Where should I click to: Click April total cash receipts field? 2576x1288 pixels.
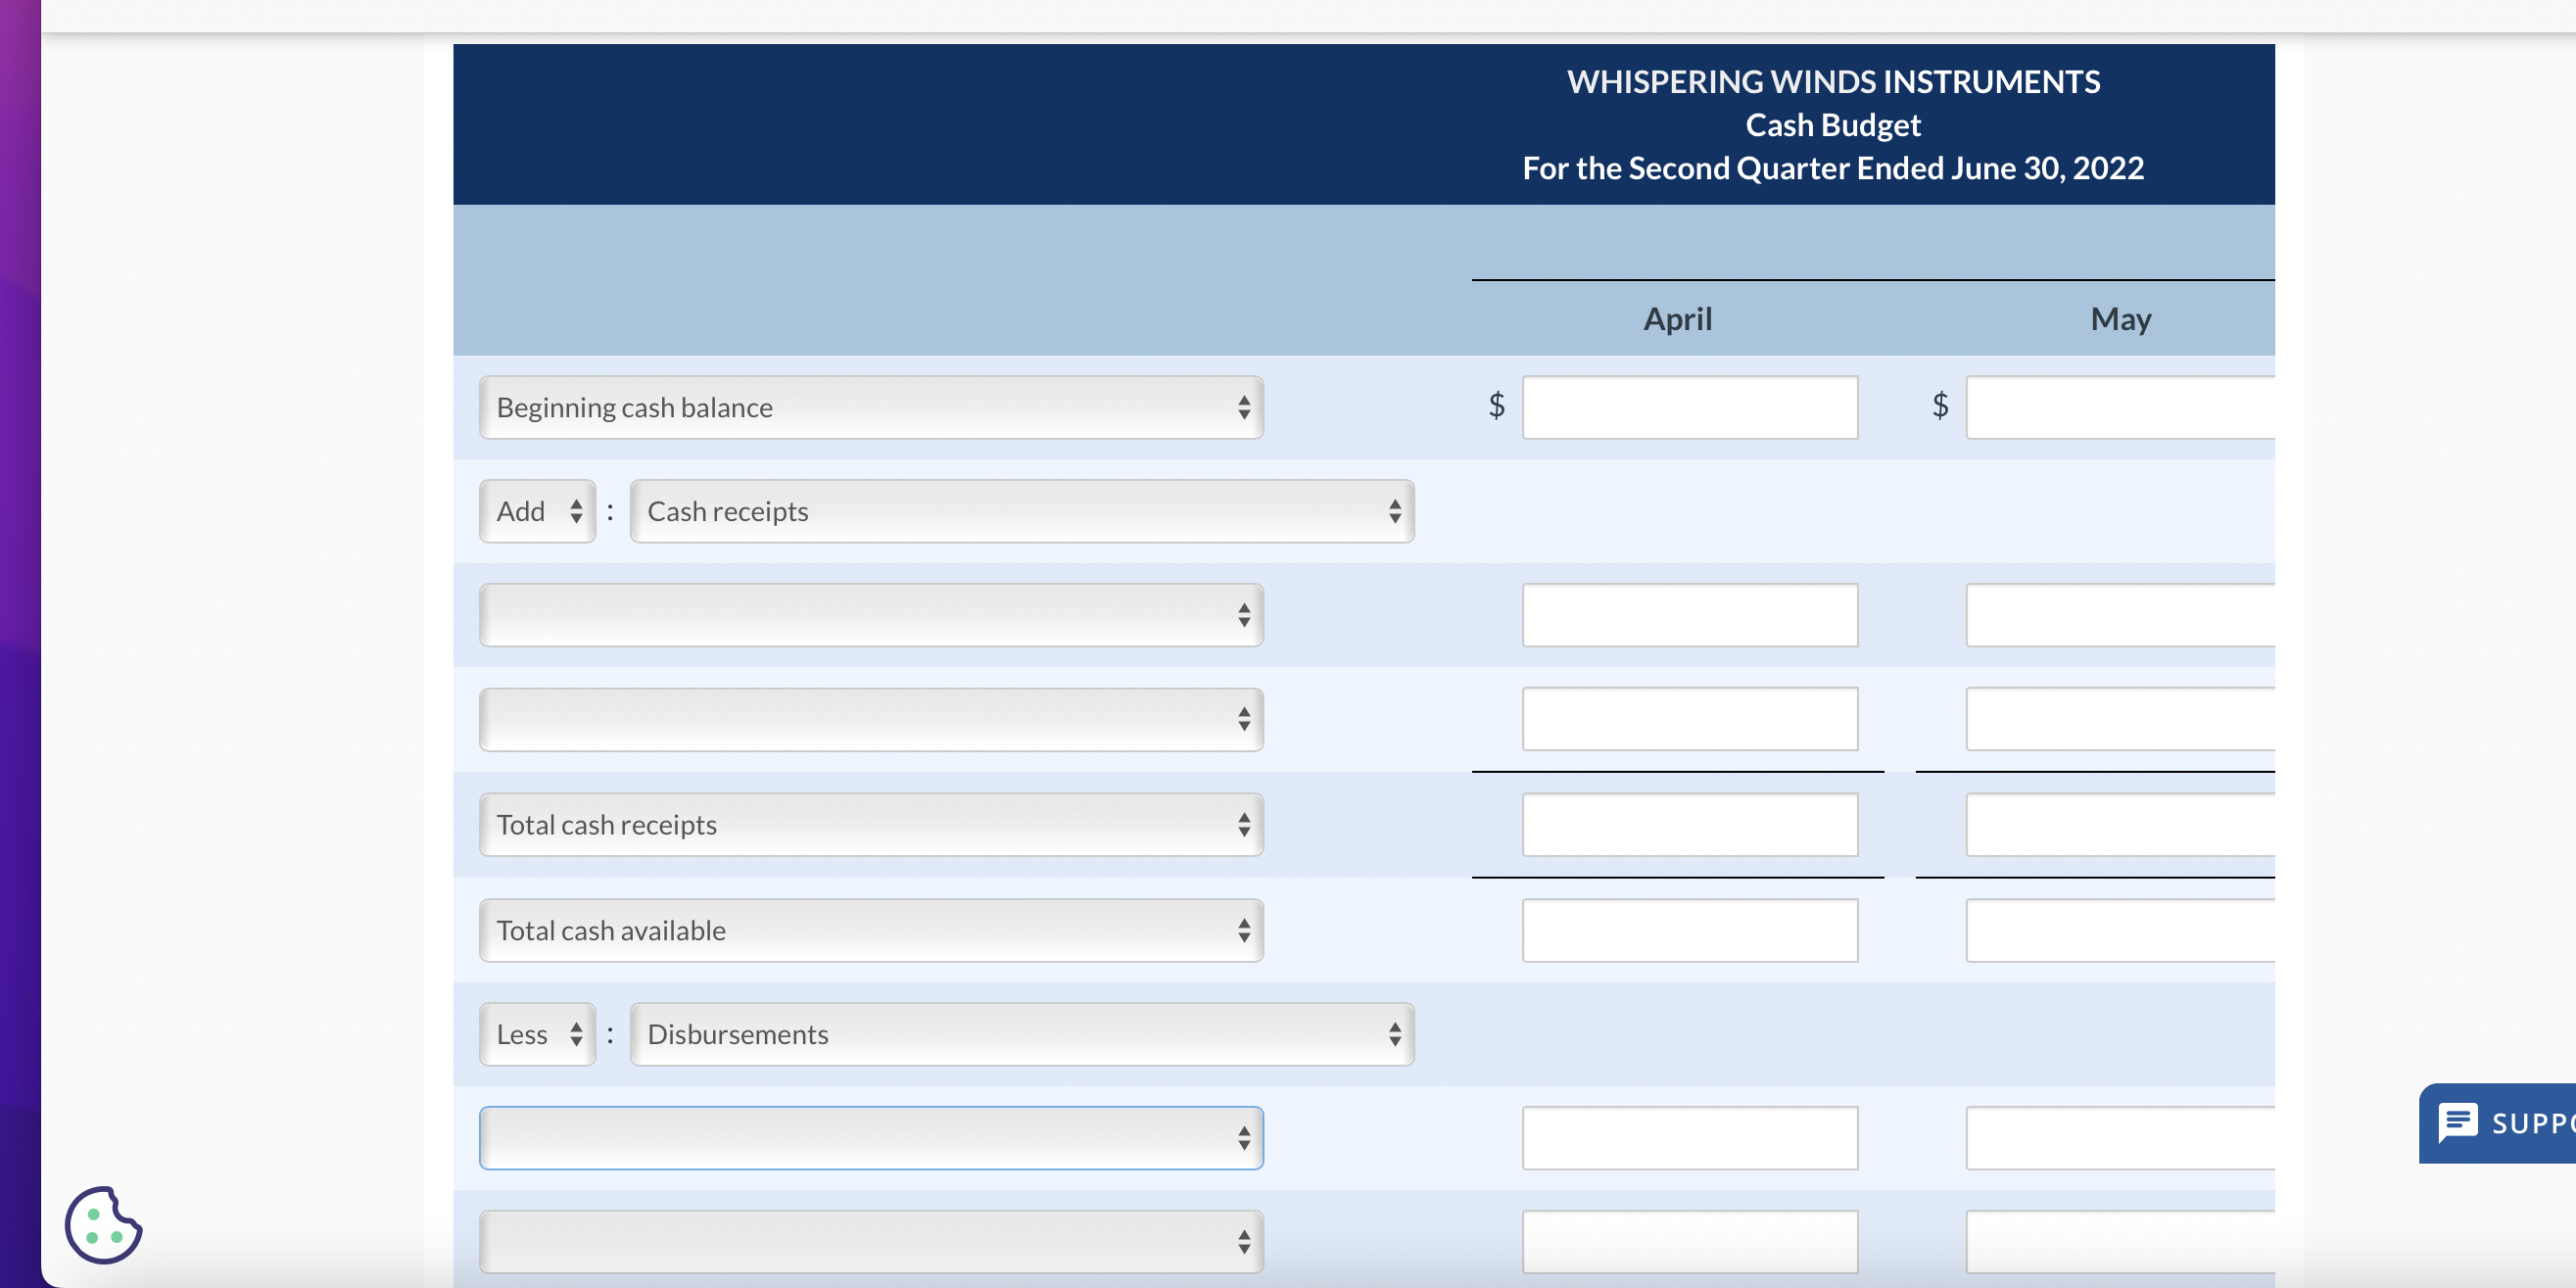coord(1689,825)
